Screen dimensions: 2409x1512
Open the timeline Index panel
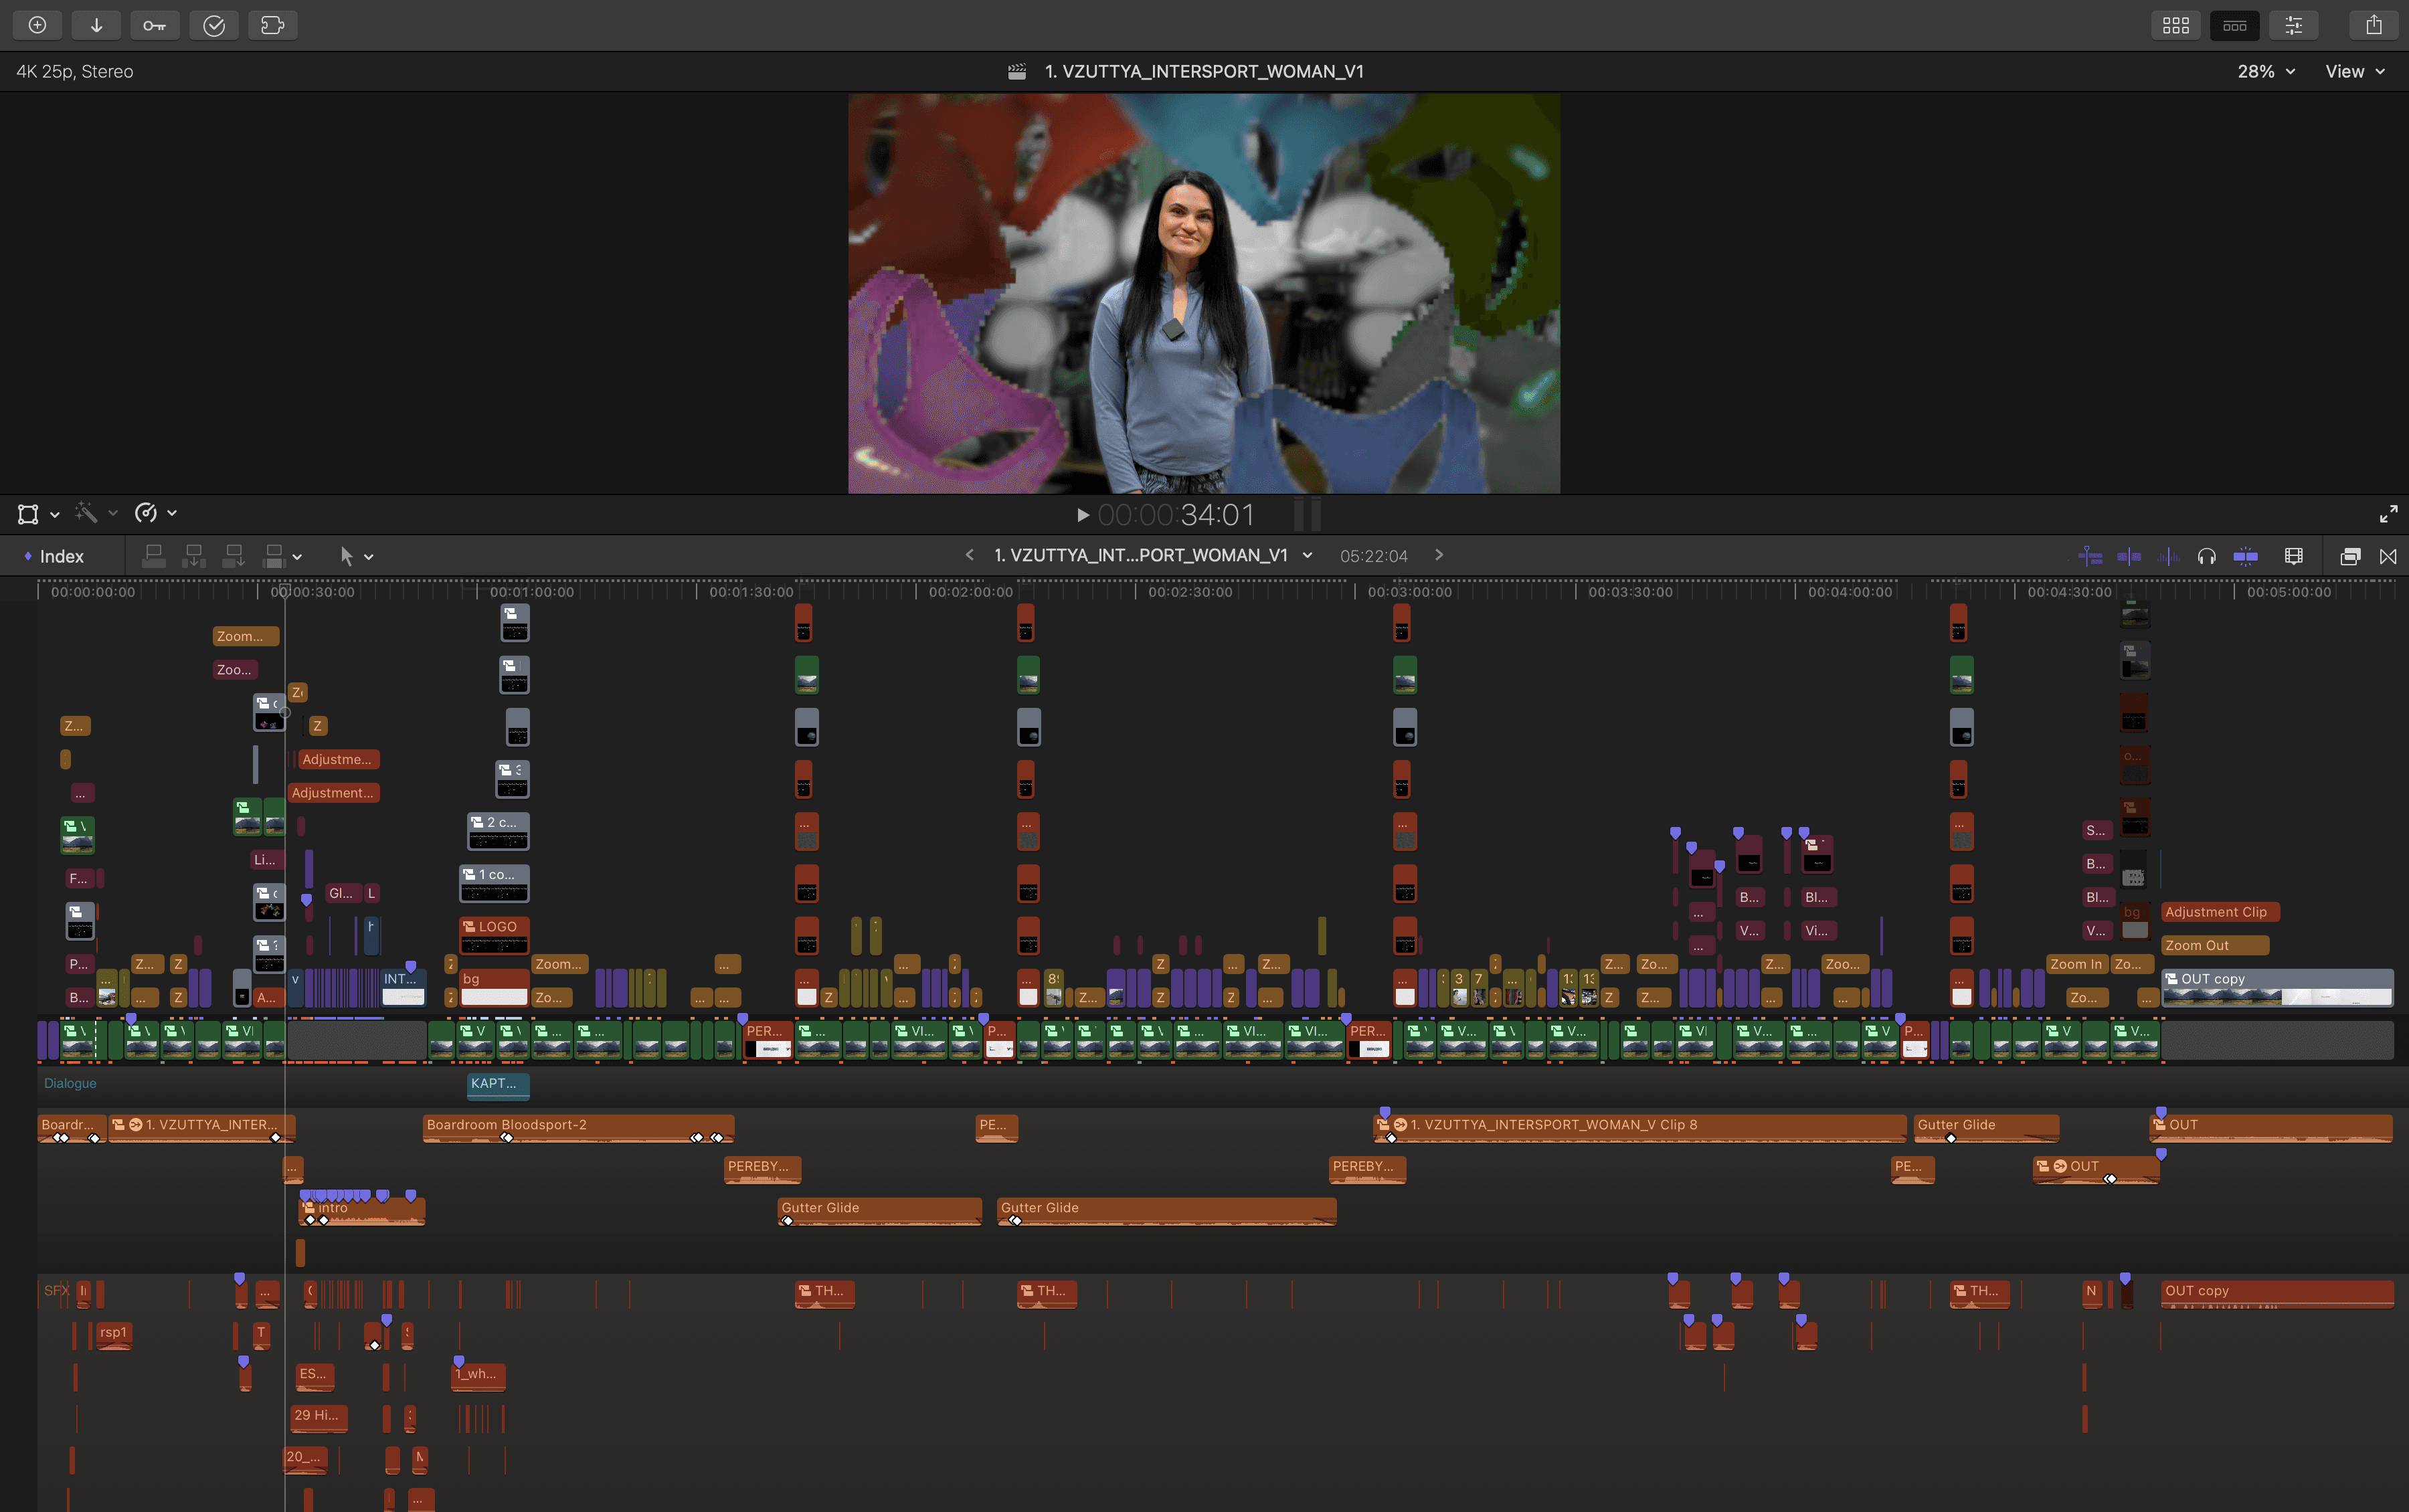point(60,556)
